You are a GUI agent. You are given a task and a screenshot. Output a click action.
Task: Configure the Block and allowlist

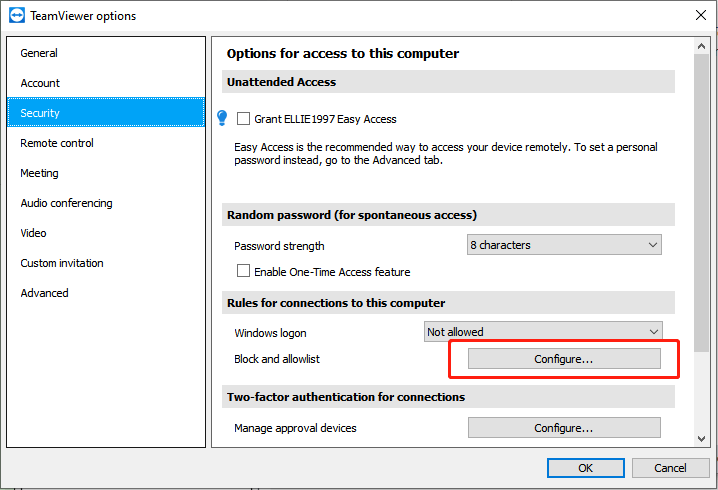coord(564,359)
